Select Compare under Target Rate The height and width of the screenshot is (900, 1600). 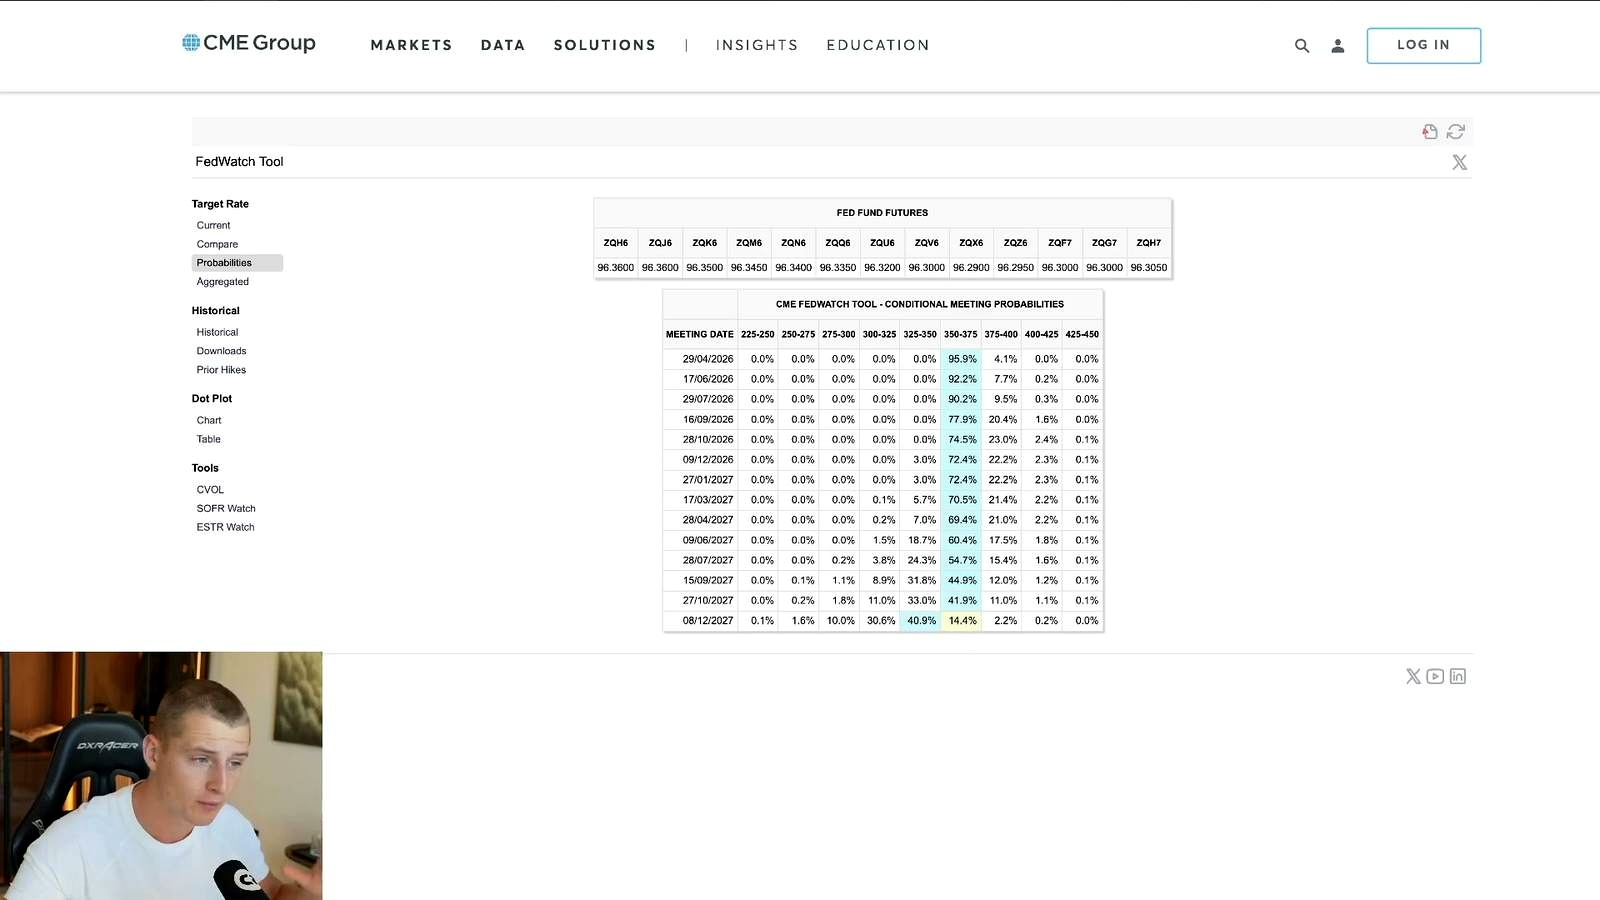tap(217, 244)
